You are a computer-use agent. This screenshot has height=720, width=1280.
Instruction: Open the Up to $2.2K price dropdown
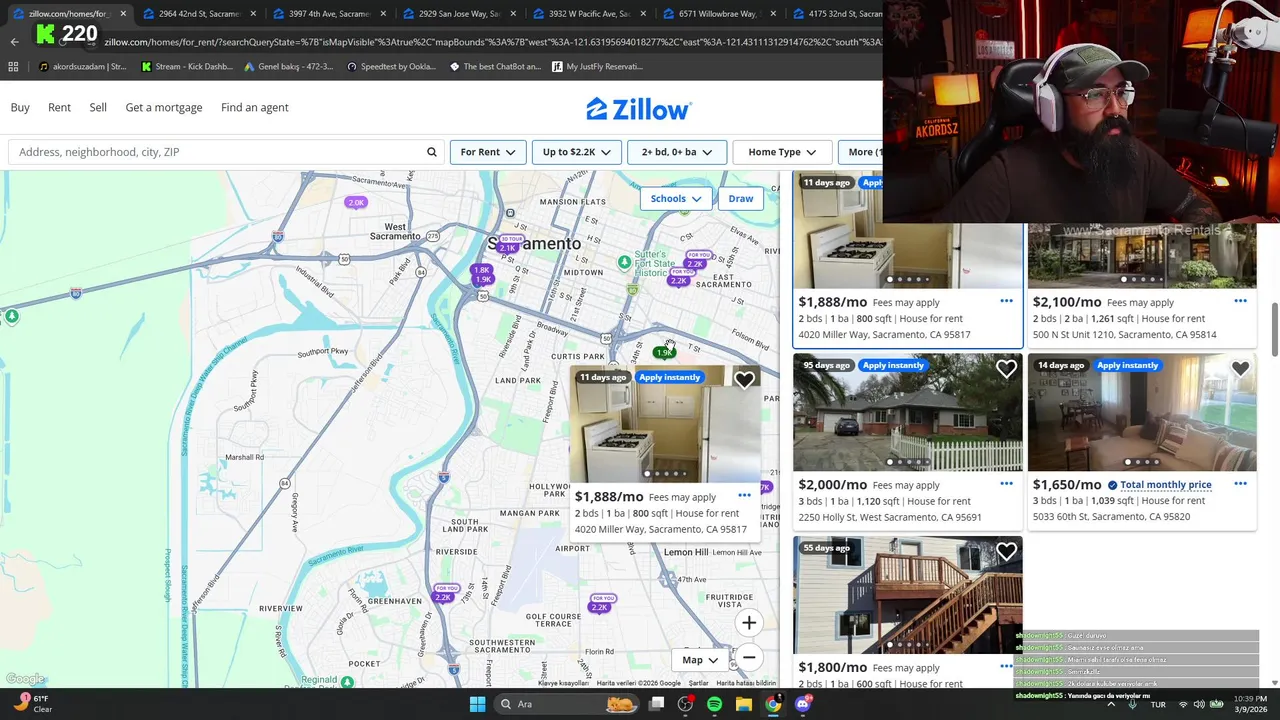click(x=576, y=152)
